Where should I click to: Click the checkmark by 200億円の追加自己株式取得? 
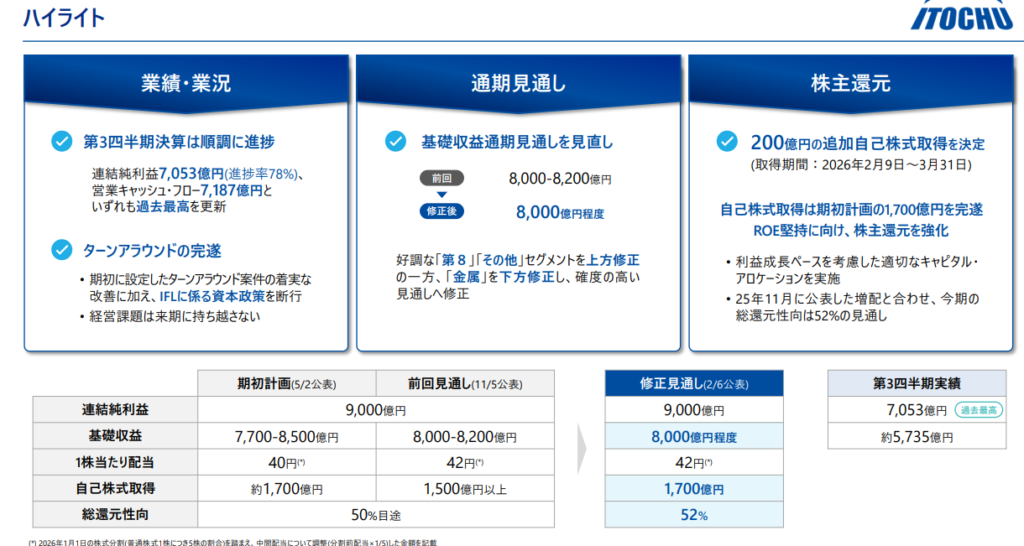(727, 141)
